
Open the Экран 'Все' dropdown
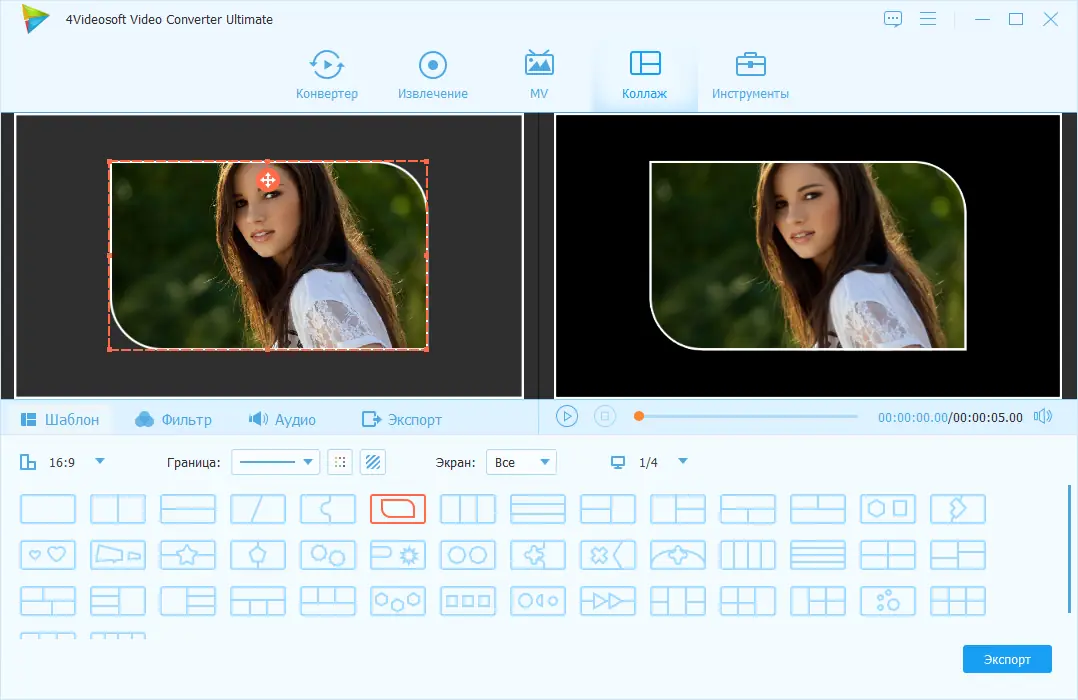pos(521,462)
